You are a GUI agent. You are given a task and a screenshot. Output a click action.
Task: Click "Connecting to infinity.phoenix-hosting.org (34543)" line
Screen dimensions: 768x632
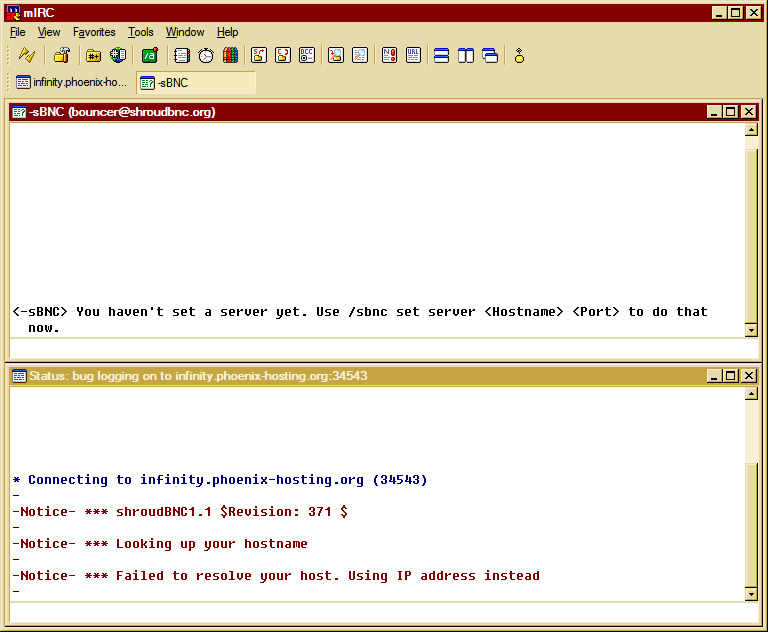(x=220, y=480)
